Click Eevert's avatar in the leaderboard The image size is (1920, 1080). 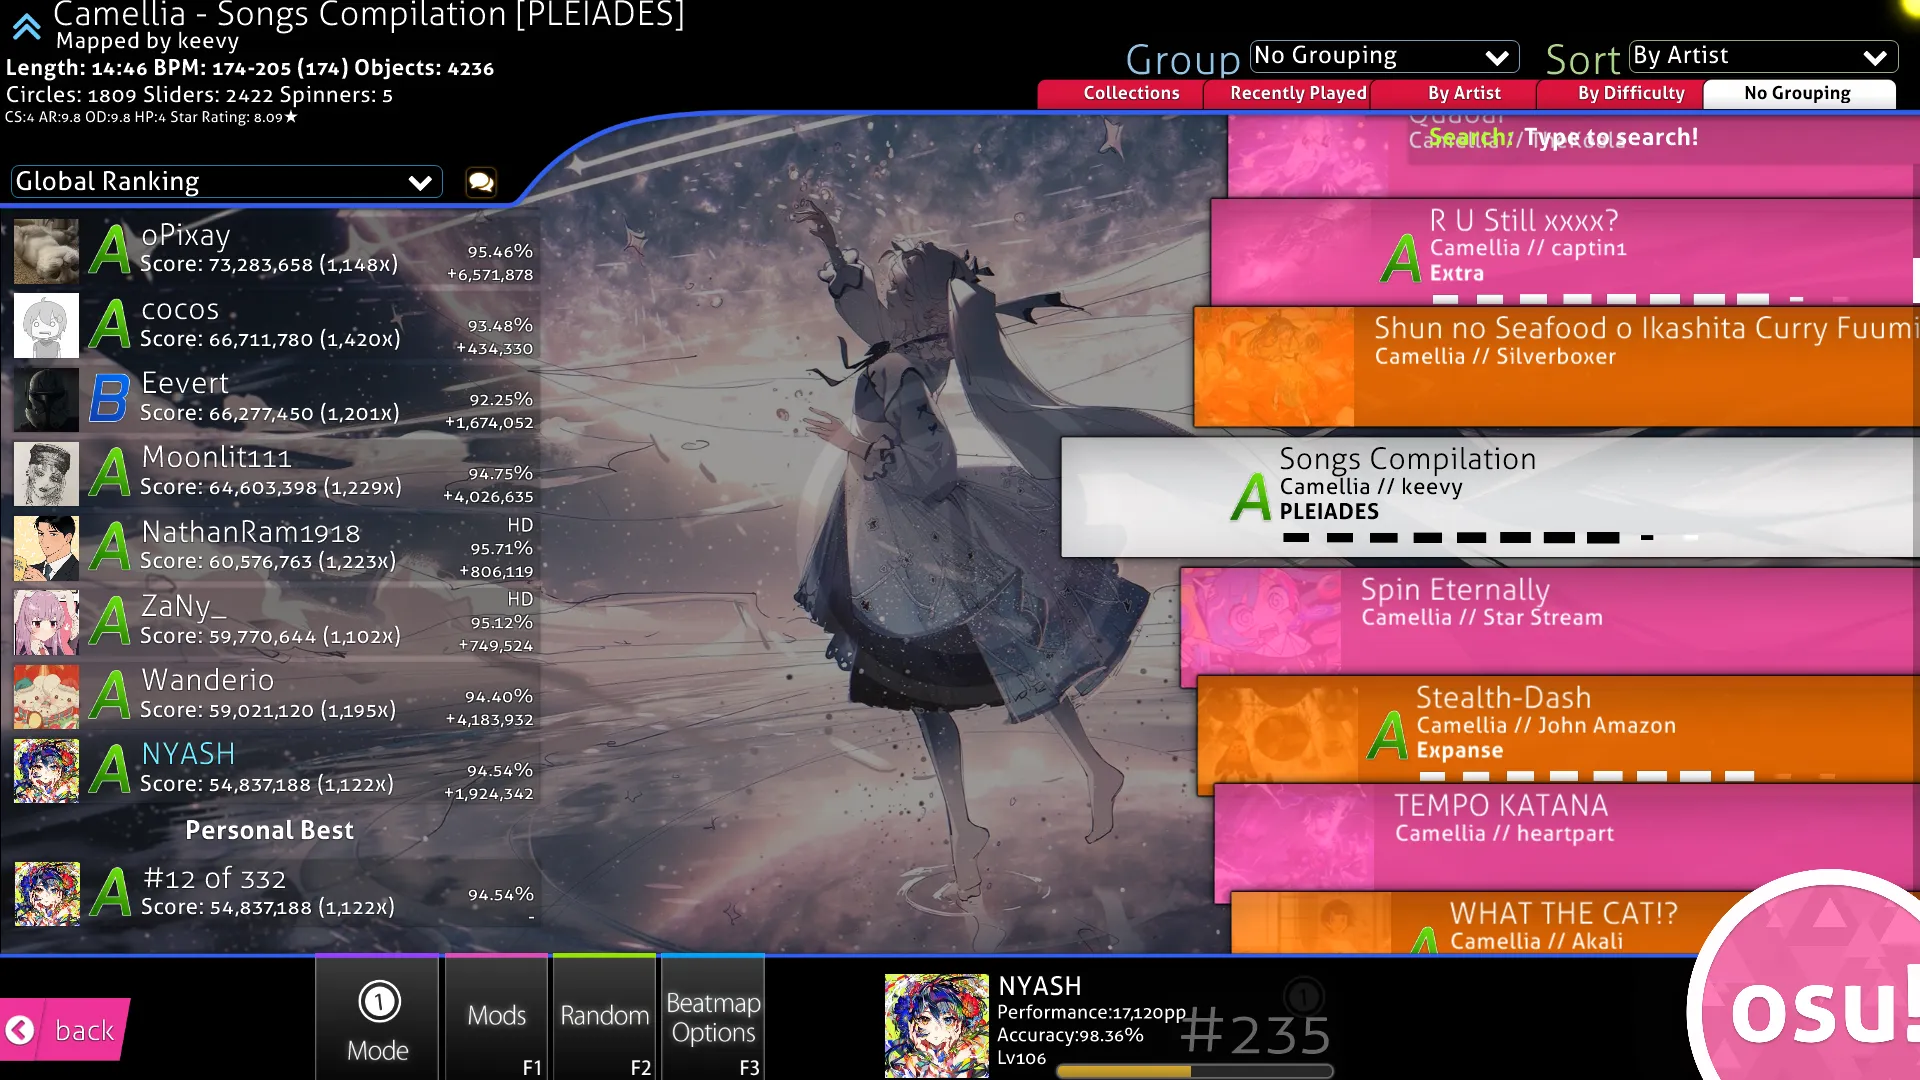pos(46,399)
